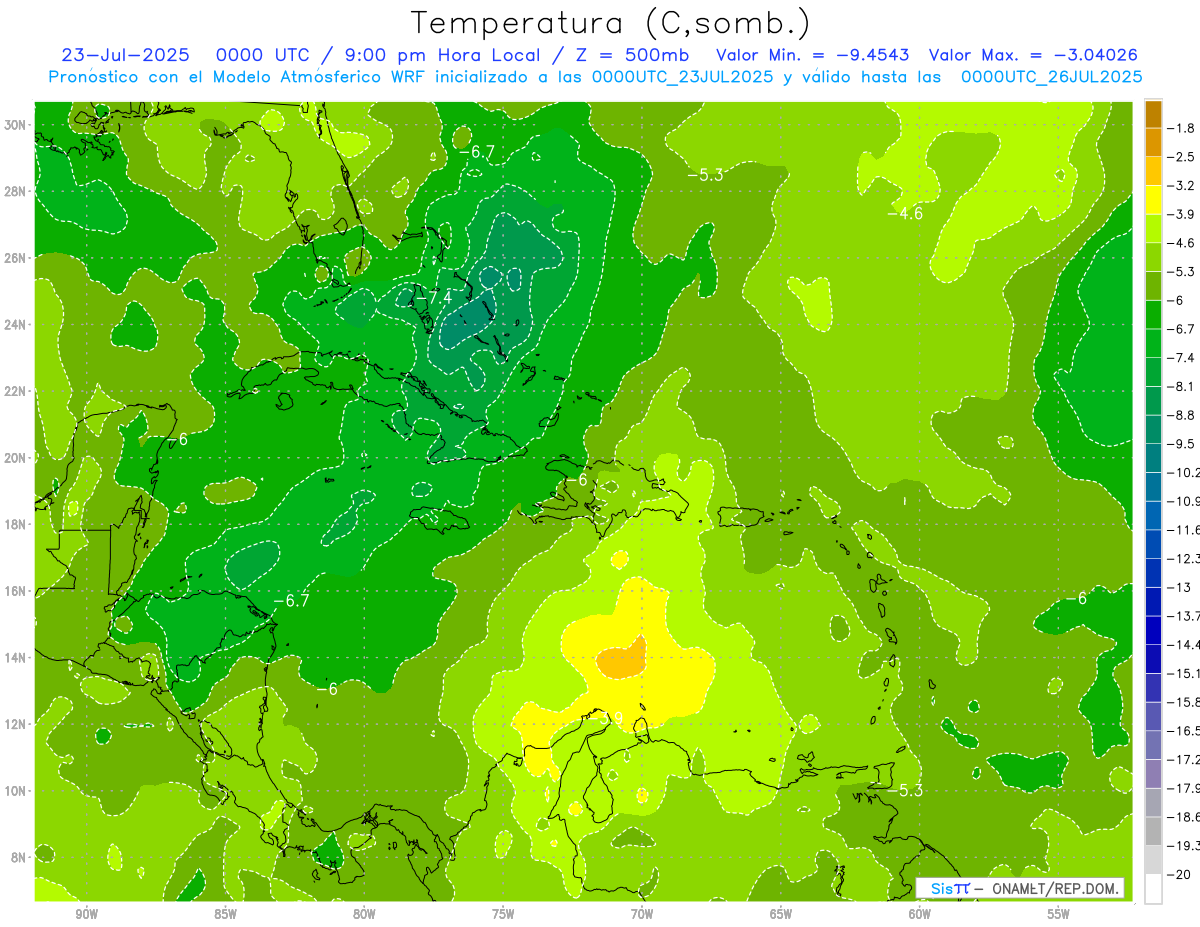Pick the green swatch between -6 and -6.7

click(1153, 314)
